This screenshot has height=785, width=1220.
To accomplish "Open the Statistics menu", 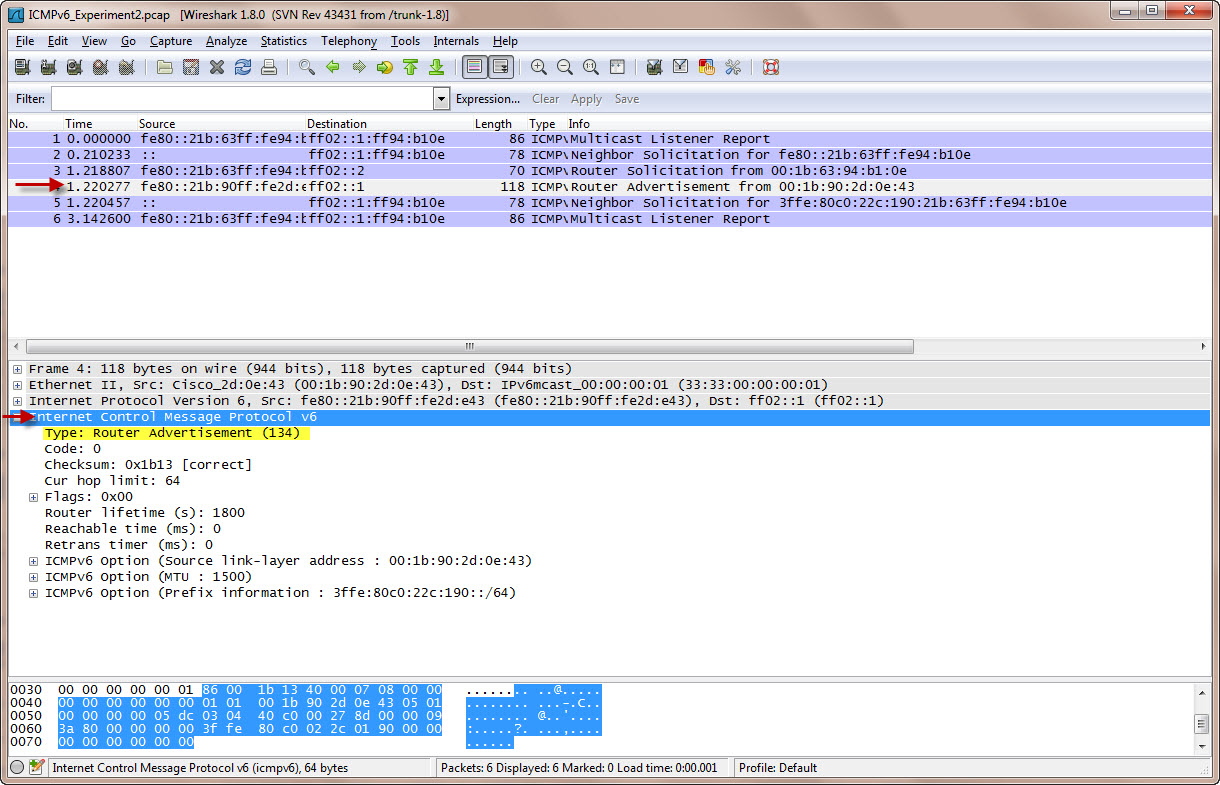I will tap(284, 41).
